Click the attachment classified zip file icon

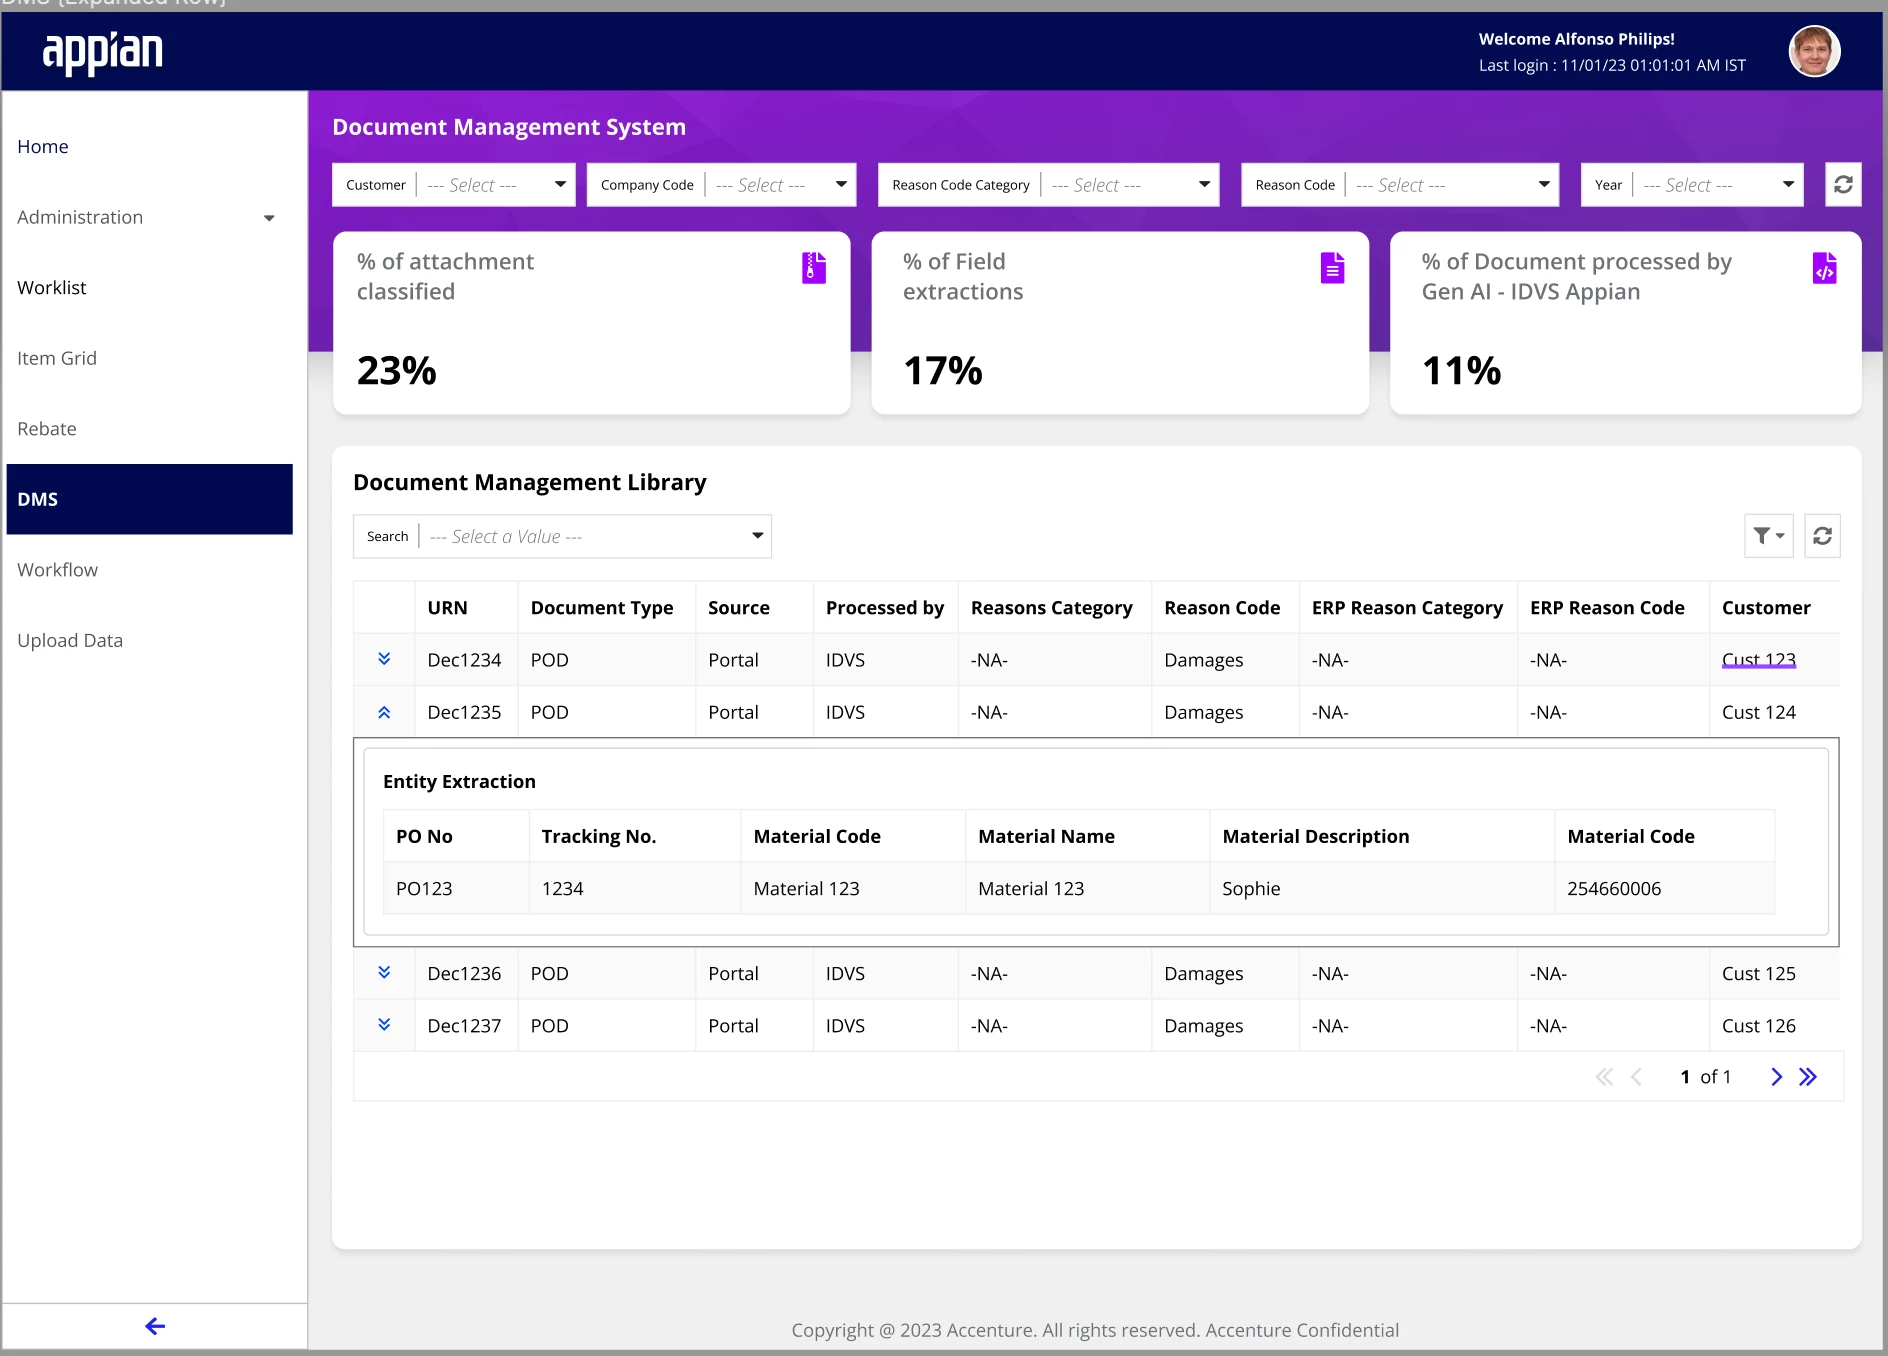pos(814,268)
